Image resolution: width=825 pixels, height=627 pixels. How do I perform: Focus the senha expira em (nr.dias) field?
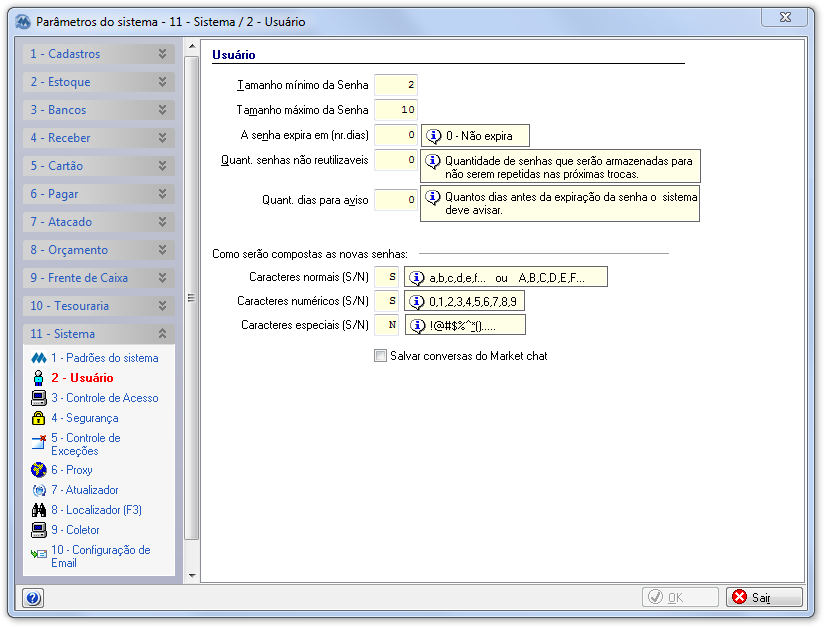pos(396,135)
